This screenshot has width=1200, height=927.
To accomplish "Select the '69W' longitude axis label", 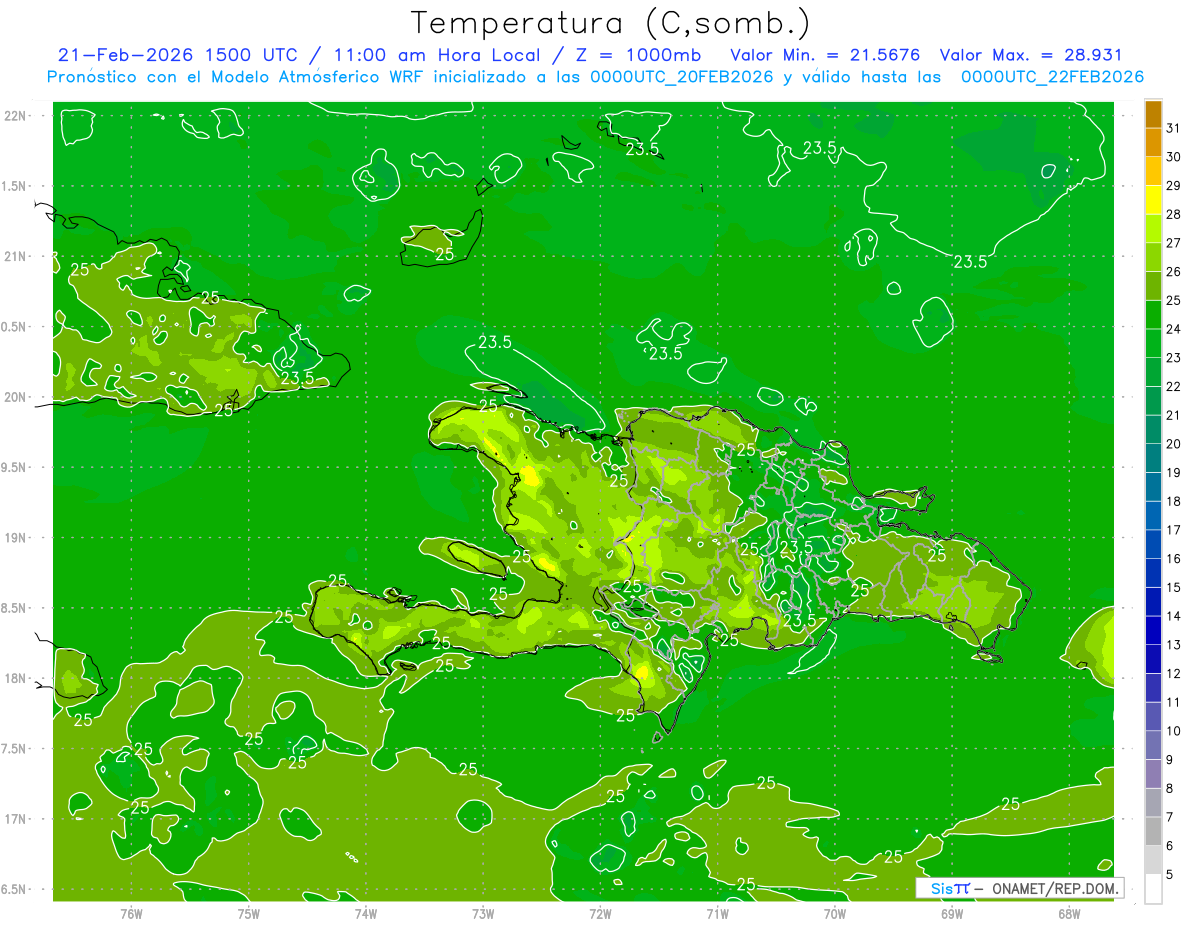I will click(951, 914).
